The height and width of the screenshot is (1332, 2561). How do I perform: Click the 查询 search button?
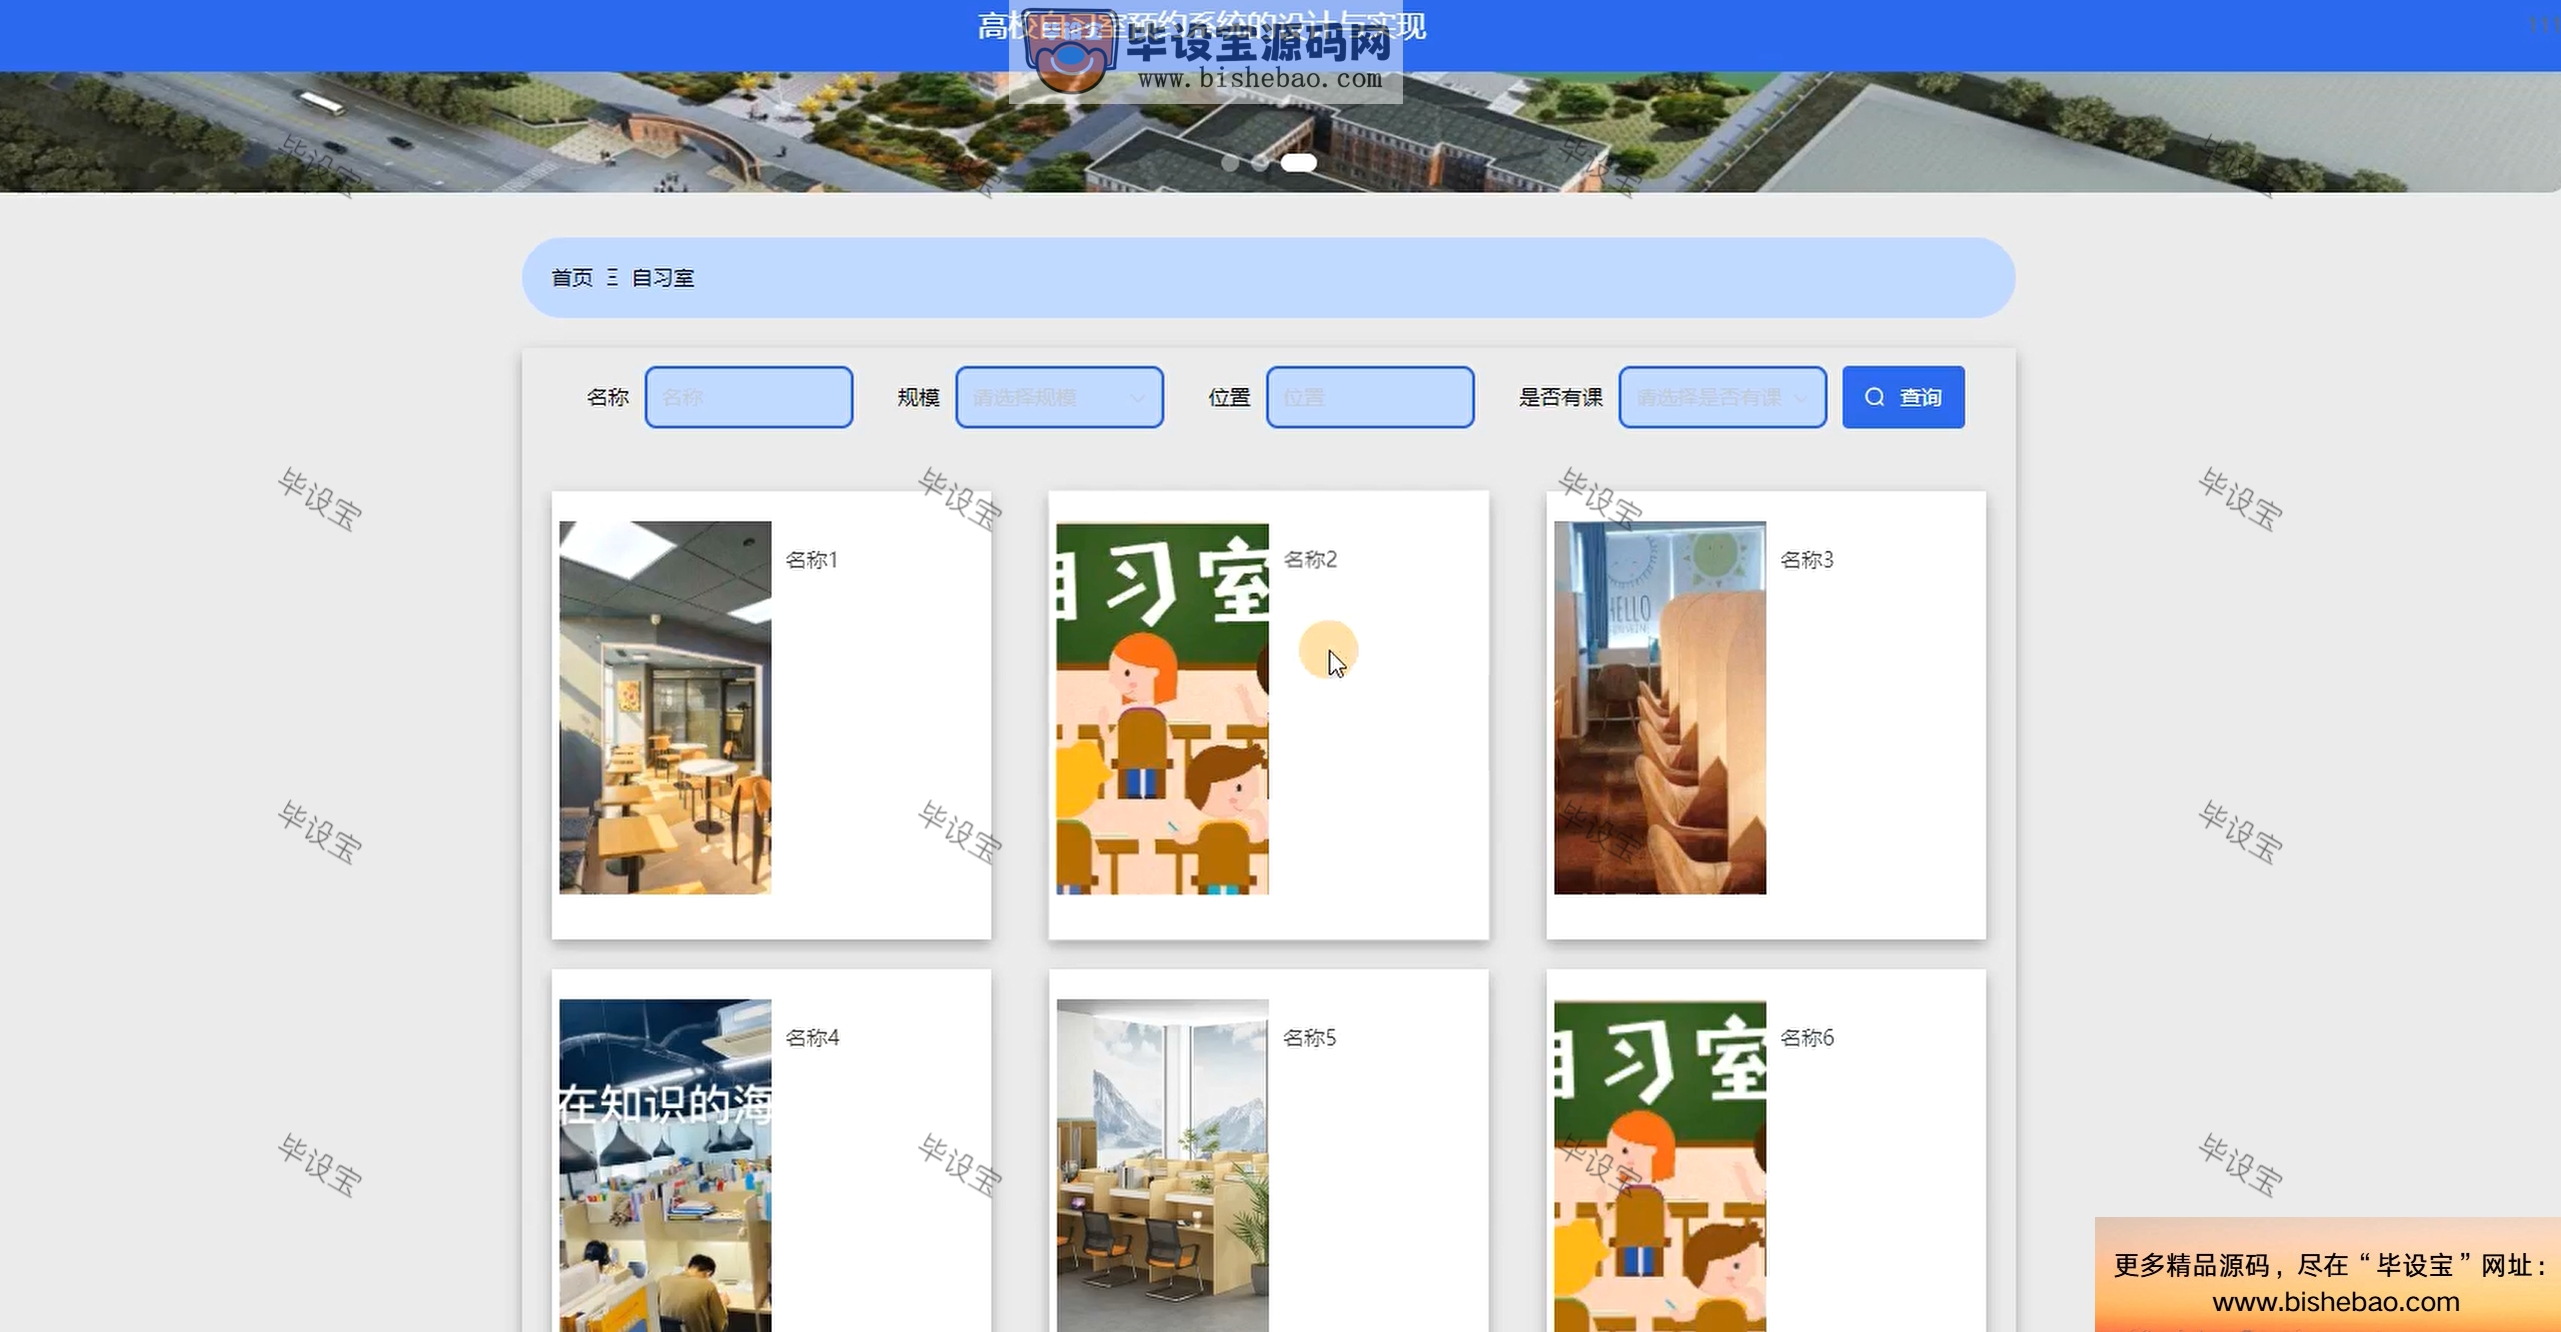[1903, 397]
